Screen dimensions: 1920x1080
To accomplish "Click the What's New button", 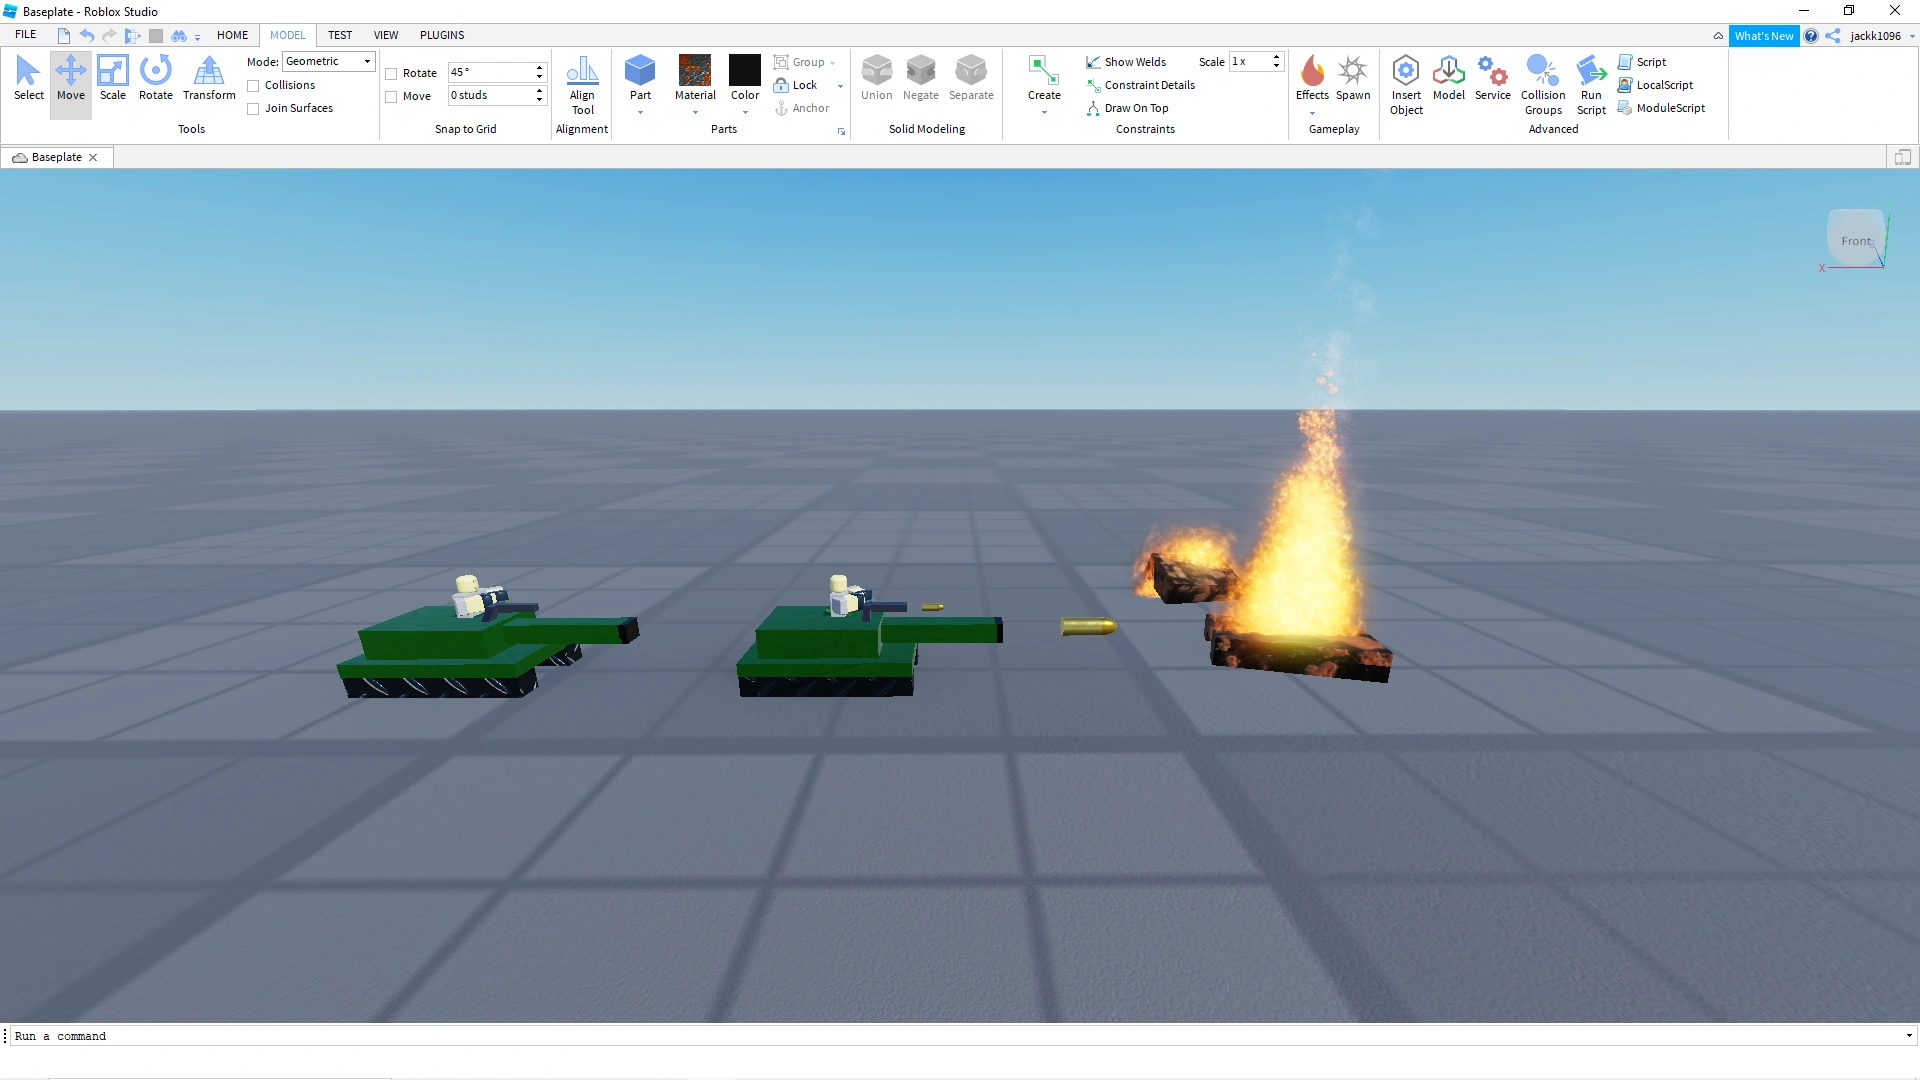I will coord(1763,36).
